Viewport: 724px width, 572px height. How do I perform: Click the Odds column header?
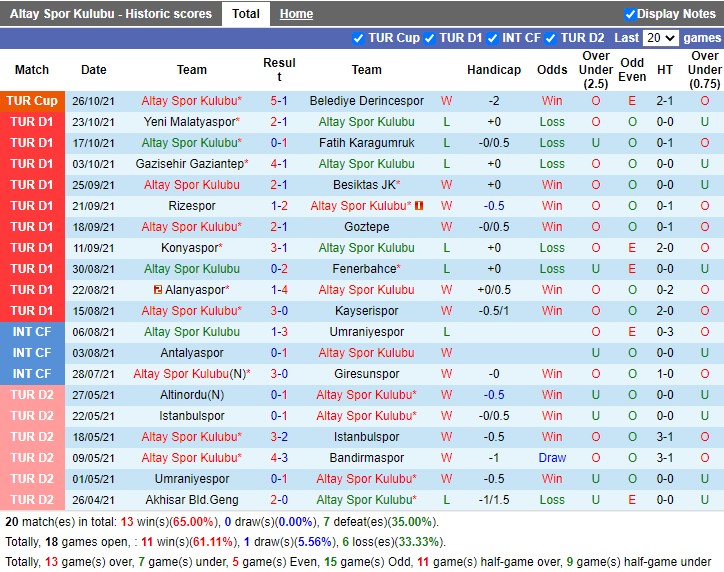552,70
